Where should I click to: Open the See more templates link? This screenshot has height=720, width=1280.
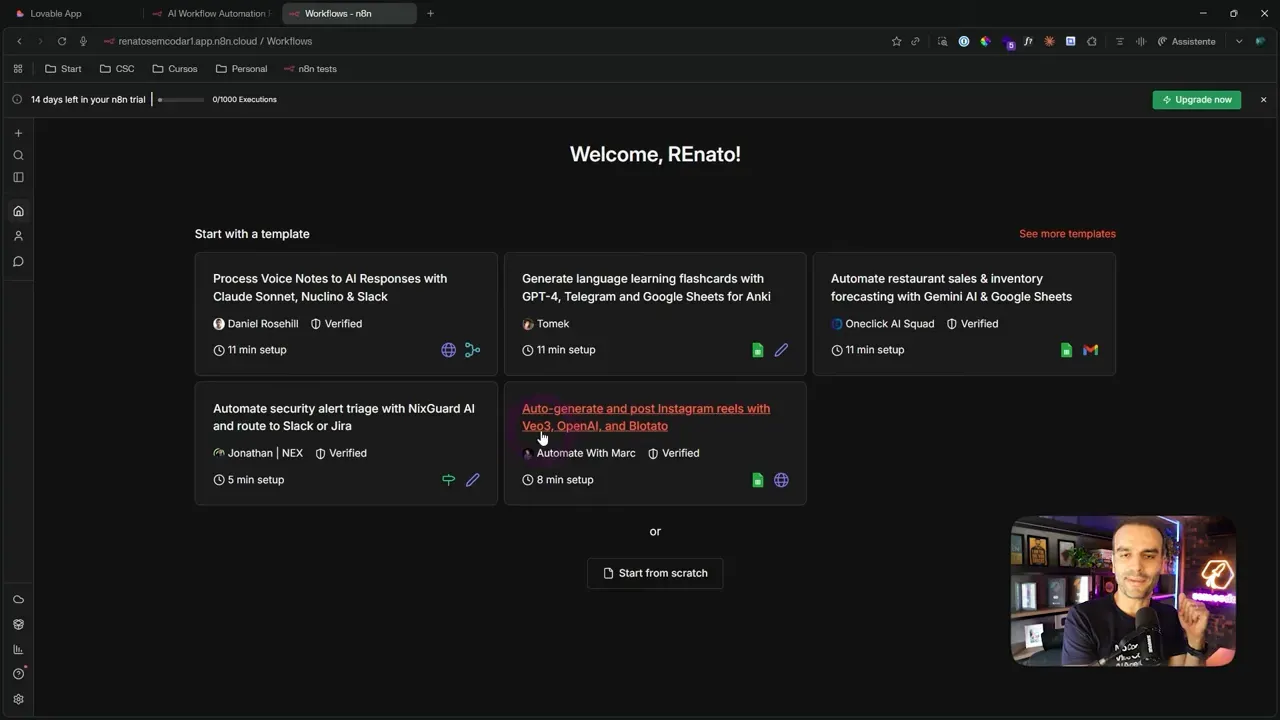[x=1067, y=234]
